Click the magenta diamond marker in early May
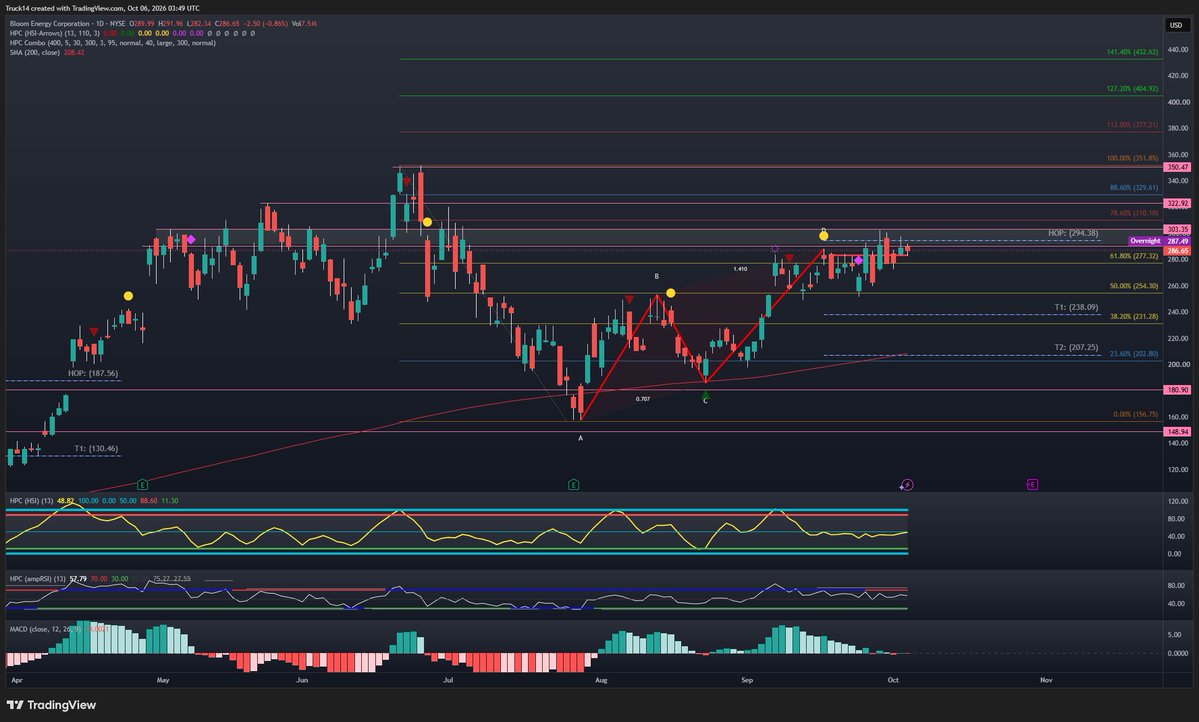1199x722 pixels. click(191, 239)
